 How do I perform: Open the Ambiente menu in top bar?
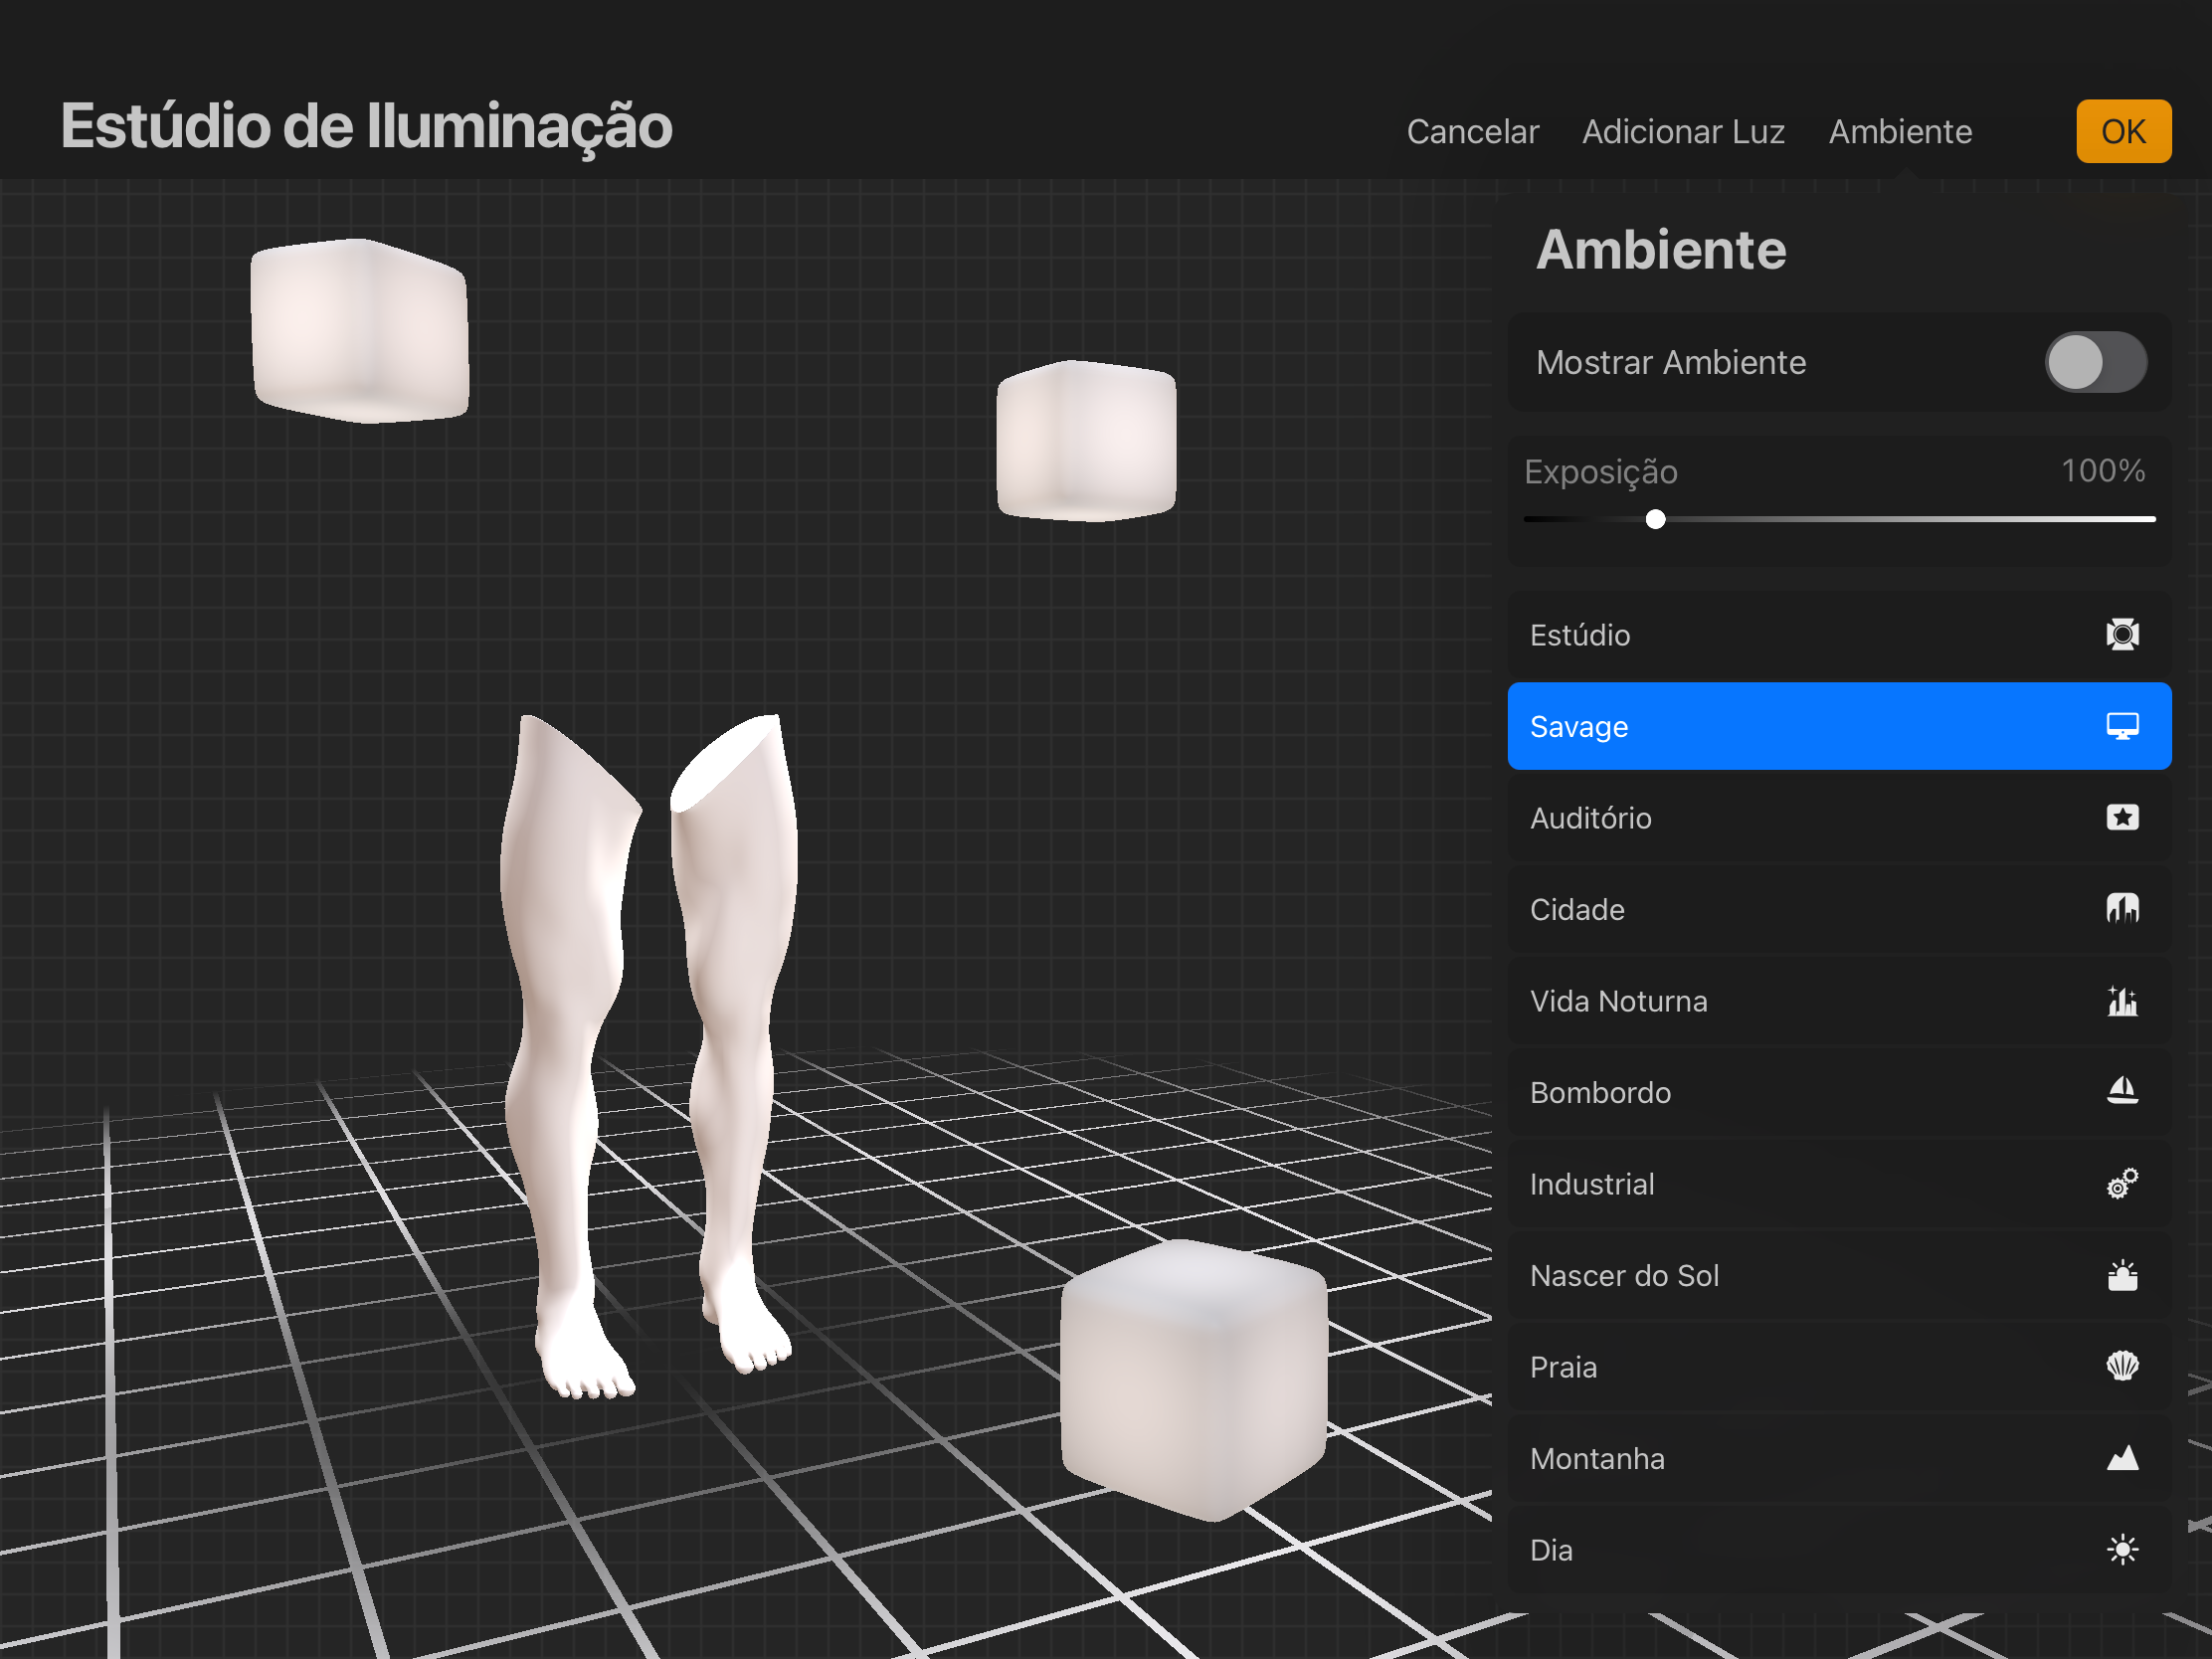[x=1899, y=132]
